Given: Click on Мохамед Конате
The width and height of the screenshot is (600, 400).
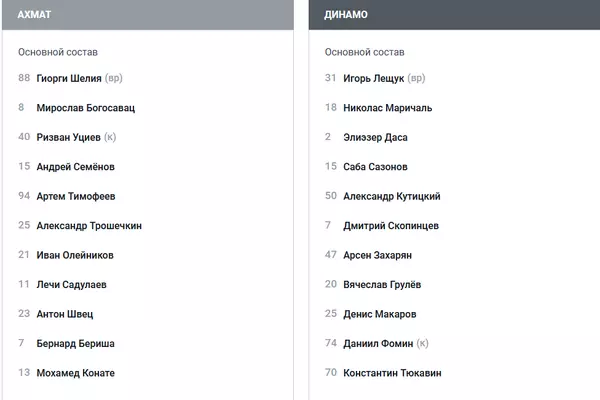Looking at the screenshot, I should click(75, 373).
